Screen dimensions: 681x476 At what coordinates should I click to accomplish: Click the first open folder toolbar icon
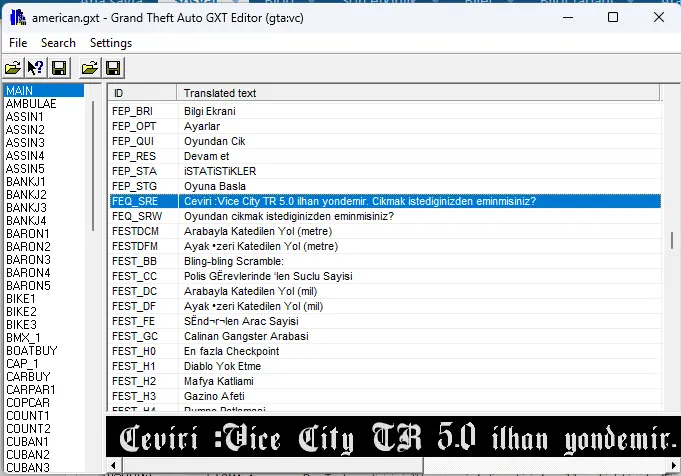pos(13,68)
